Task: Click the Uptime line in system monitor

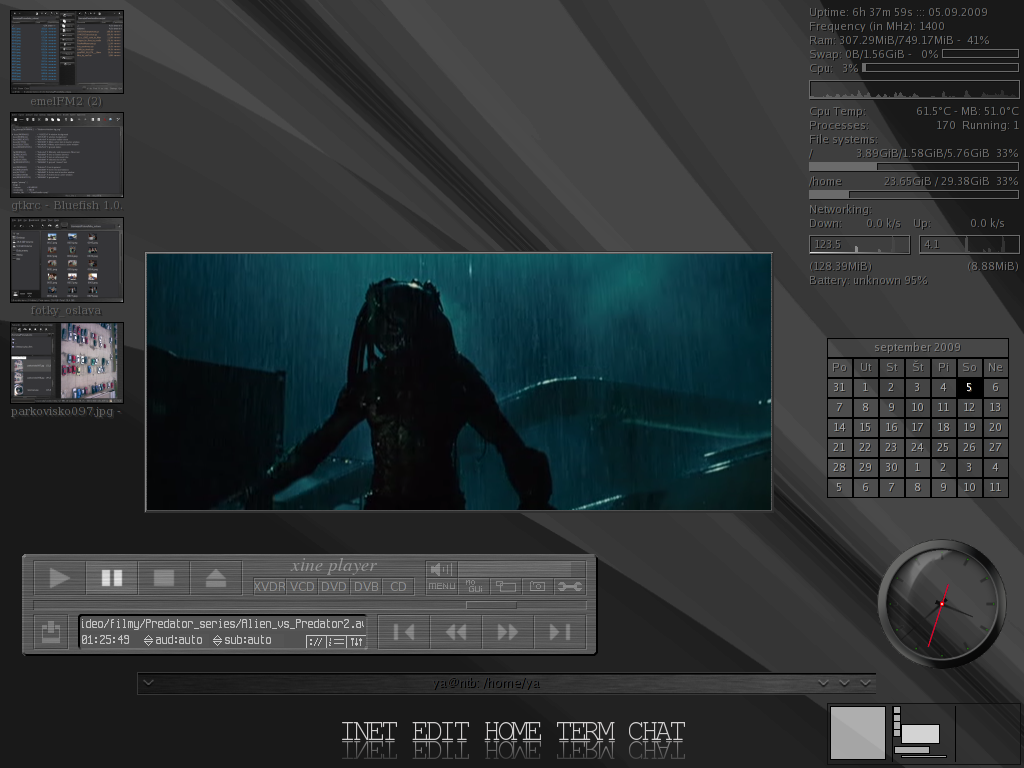Action: coord(898,12)
